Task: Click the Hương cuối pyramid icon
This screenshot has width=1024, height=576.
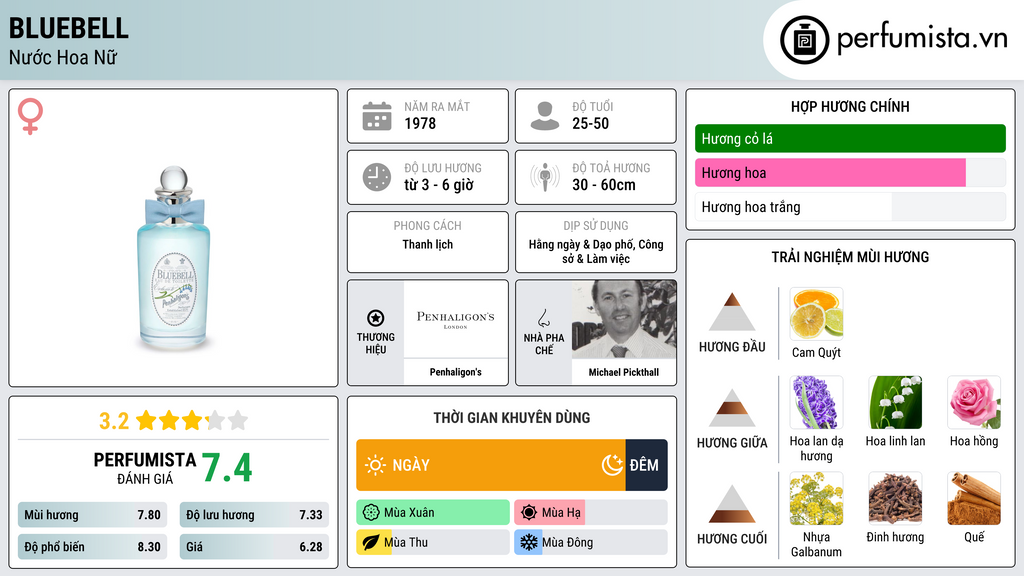Action: point(732,504)
